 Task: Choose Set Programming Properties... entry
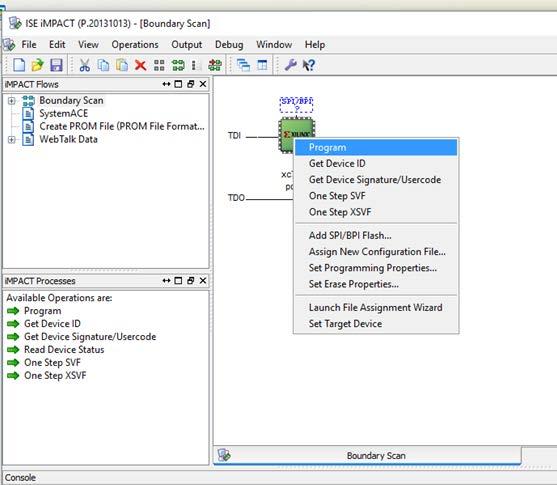tap(376, 268)
